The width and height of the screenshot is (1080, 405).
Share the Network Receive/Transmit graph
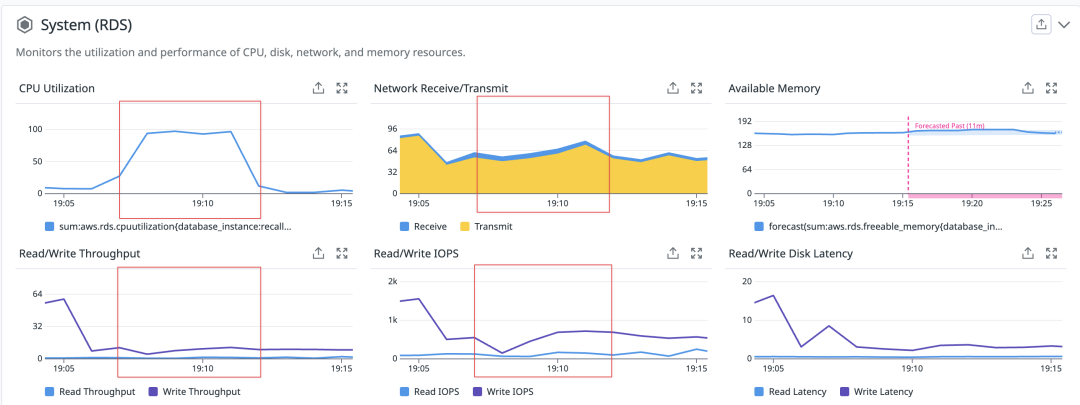coord(673,88)
